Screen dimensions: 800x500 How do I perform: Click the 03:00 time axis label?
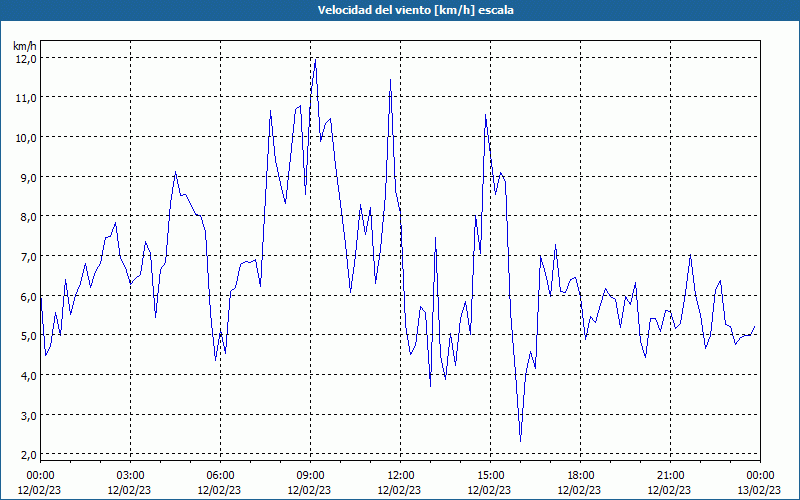130,476
